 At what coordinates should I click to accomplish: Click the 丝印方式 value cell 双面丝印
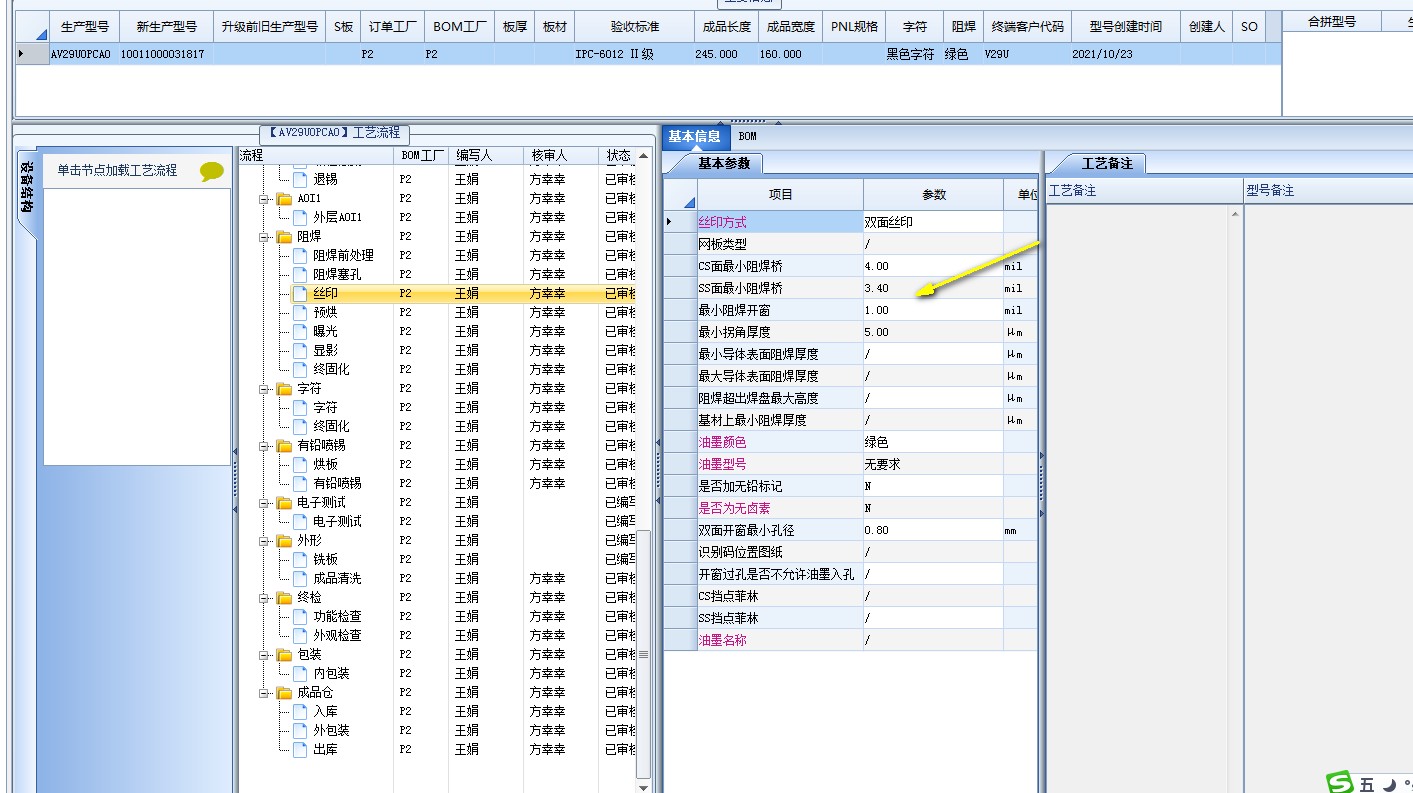pos(933,222)
